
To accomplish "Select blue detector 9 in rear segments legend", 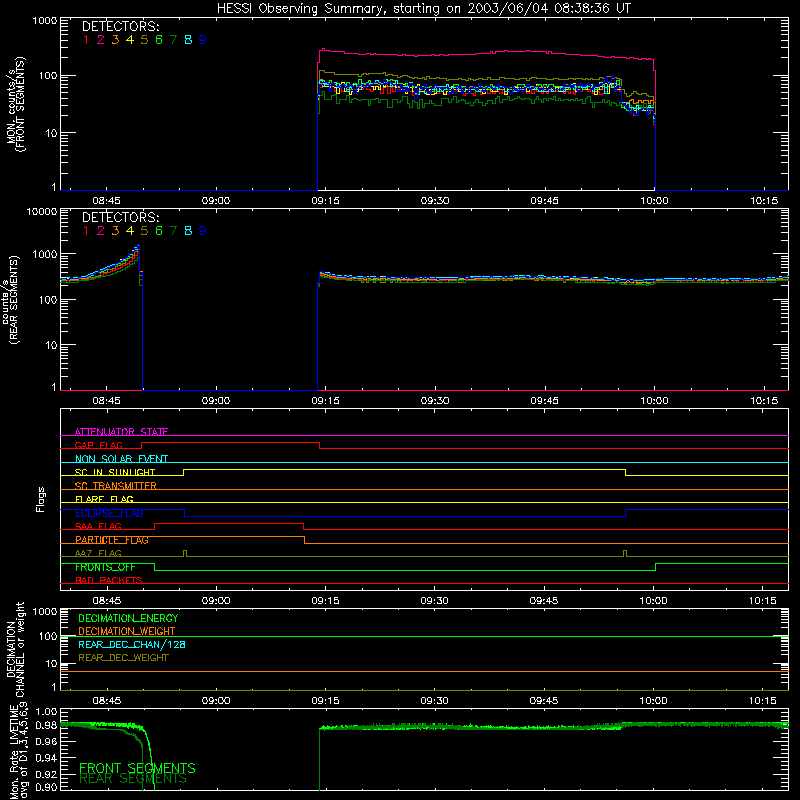I will pos(203,231).
